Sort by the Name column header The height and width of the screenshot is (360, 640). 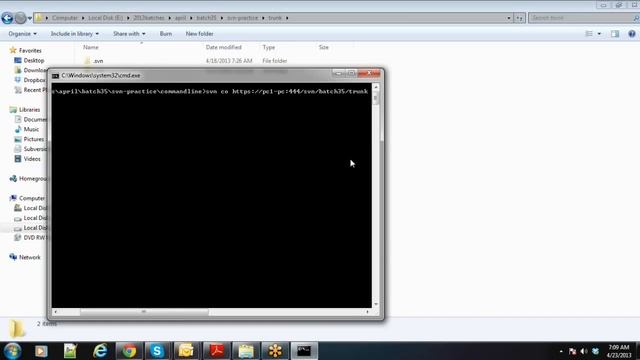(x=91, y=47)
